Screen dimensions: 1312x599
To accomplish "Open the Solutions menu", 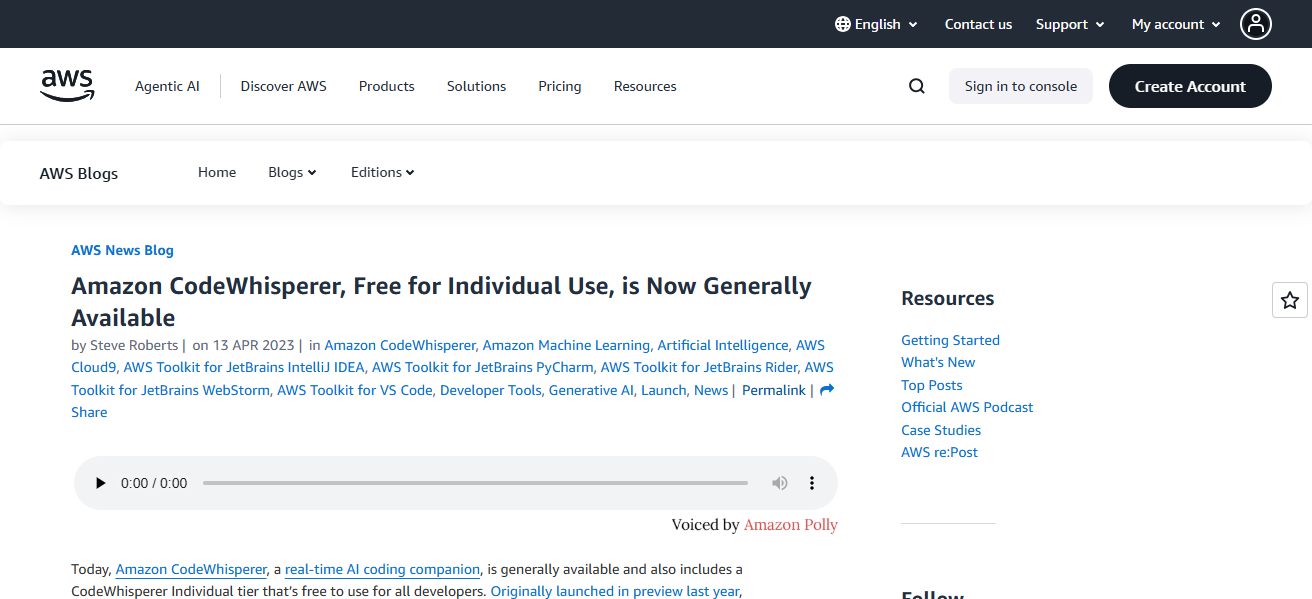I will [476, 86].
